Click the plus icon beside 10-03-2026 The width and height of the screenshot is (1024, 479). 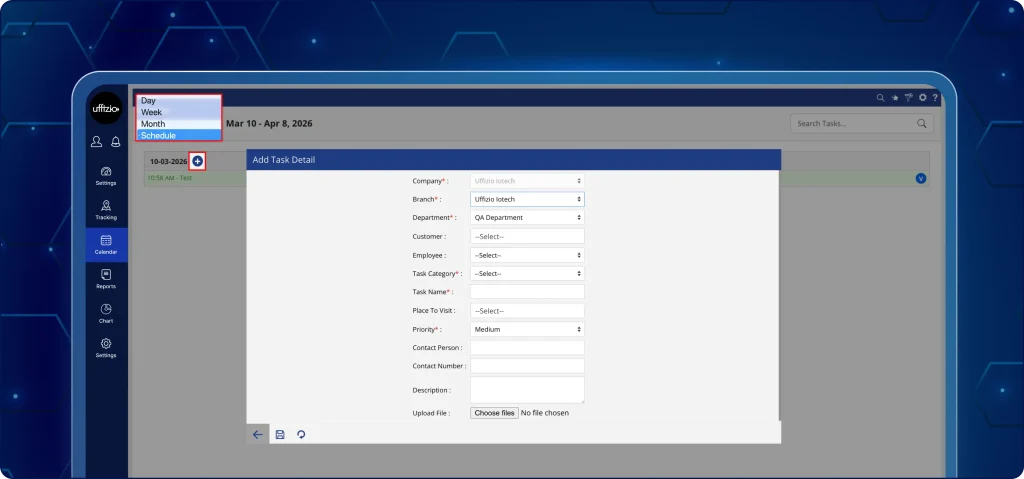click(x=197, y=161)
